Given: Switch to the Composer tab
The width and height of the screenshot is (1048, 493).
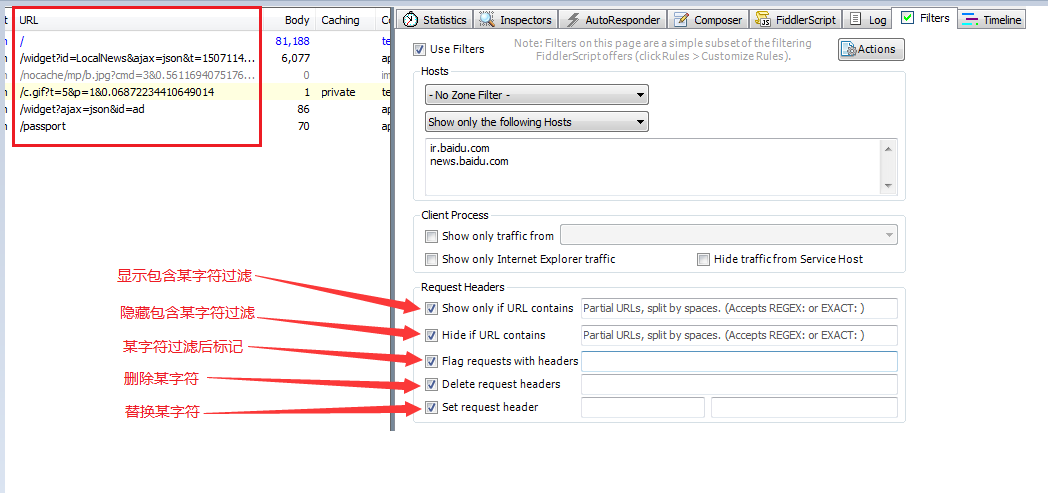Looking at the screenshot, I should coord(708,19).
